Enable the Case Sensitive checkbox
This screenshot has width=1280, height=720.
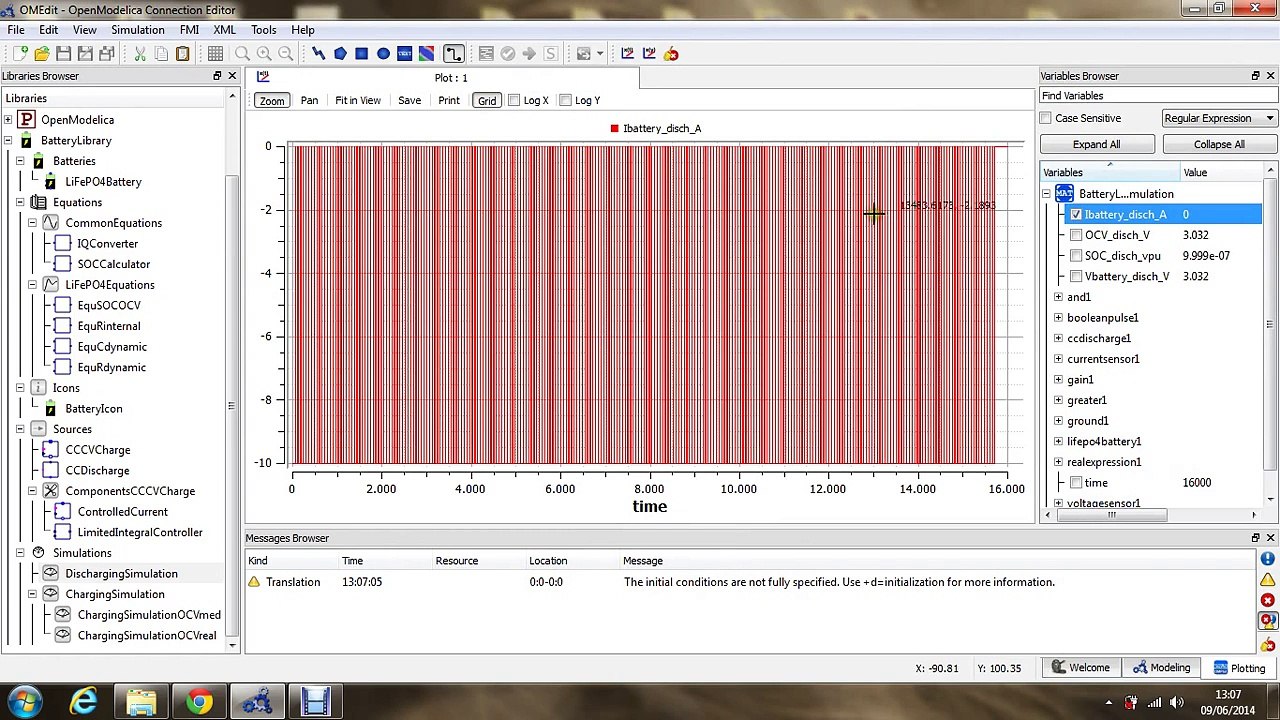tap(1046, 118)
